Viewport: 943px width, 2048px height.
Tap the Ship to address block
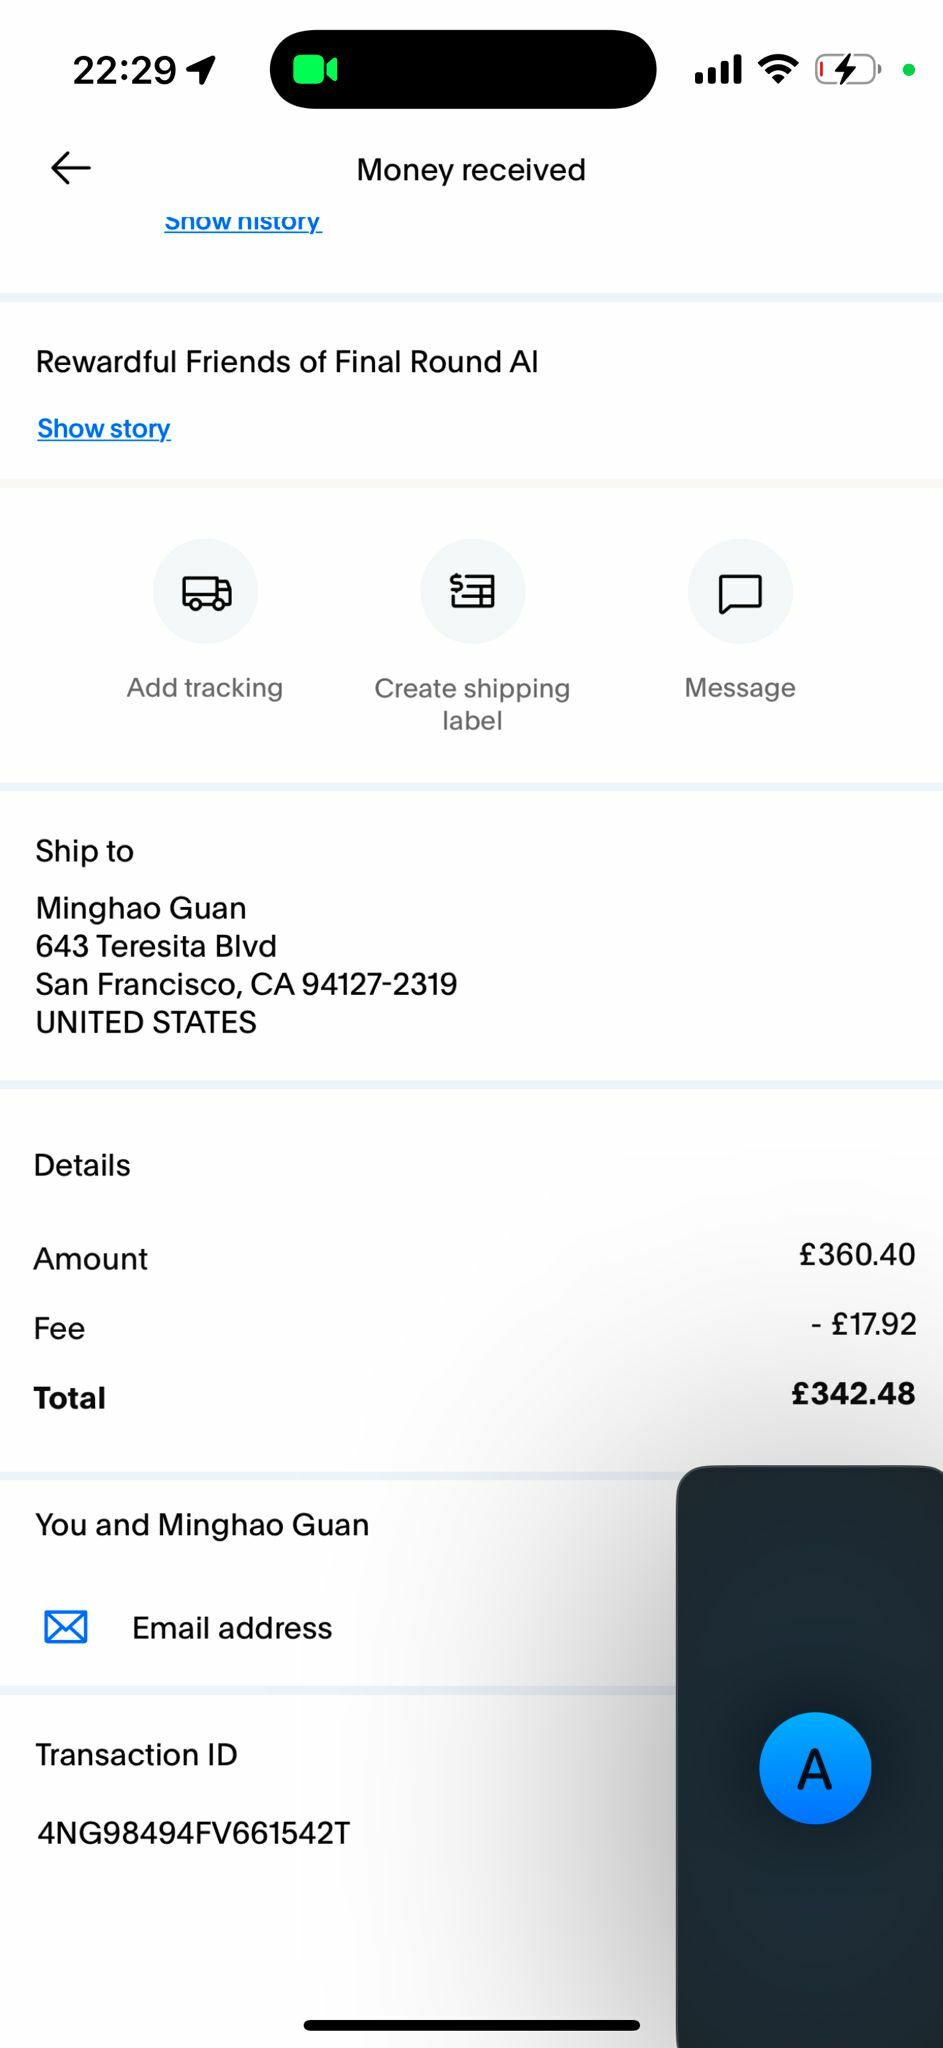(x=246, y=964)
